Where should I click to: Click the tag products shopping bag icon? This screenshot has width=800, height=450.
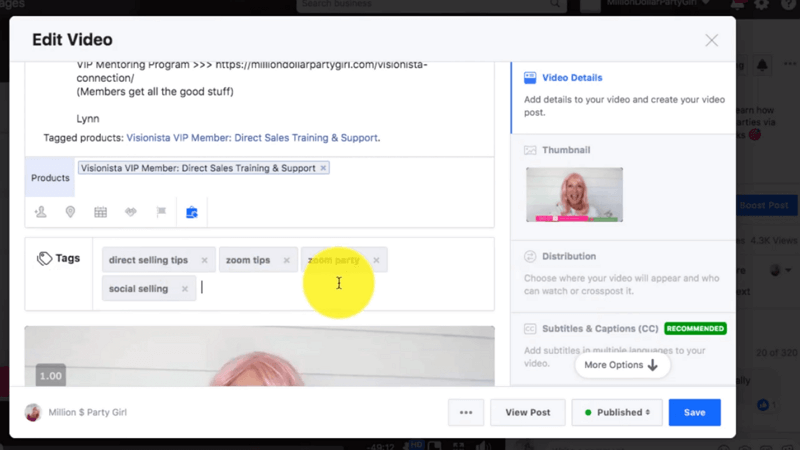[192, 212]
